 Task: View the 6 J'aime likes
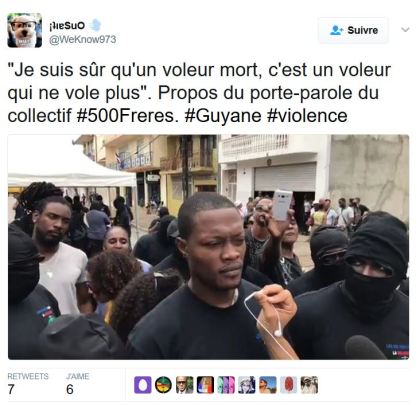point(77,384)
